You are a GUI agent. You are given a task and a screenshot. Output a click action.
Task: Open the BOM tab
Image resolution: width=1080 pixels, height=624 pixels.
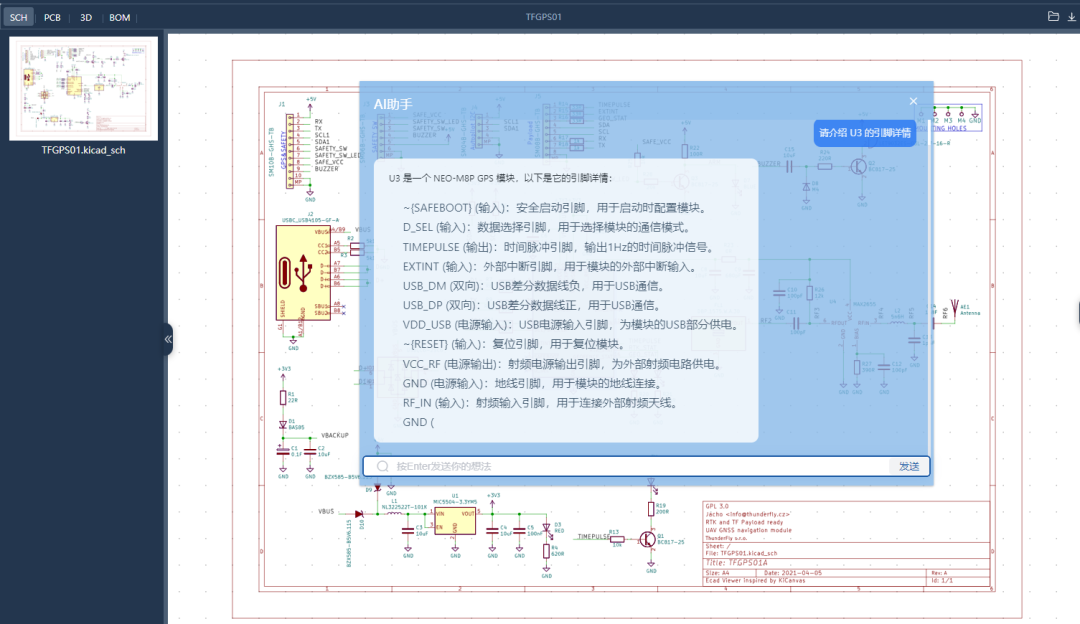coord(120,17)
